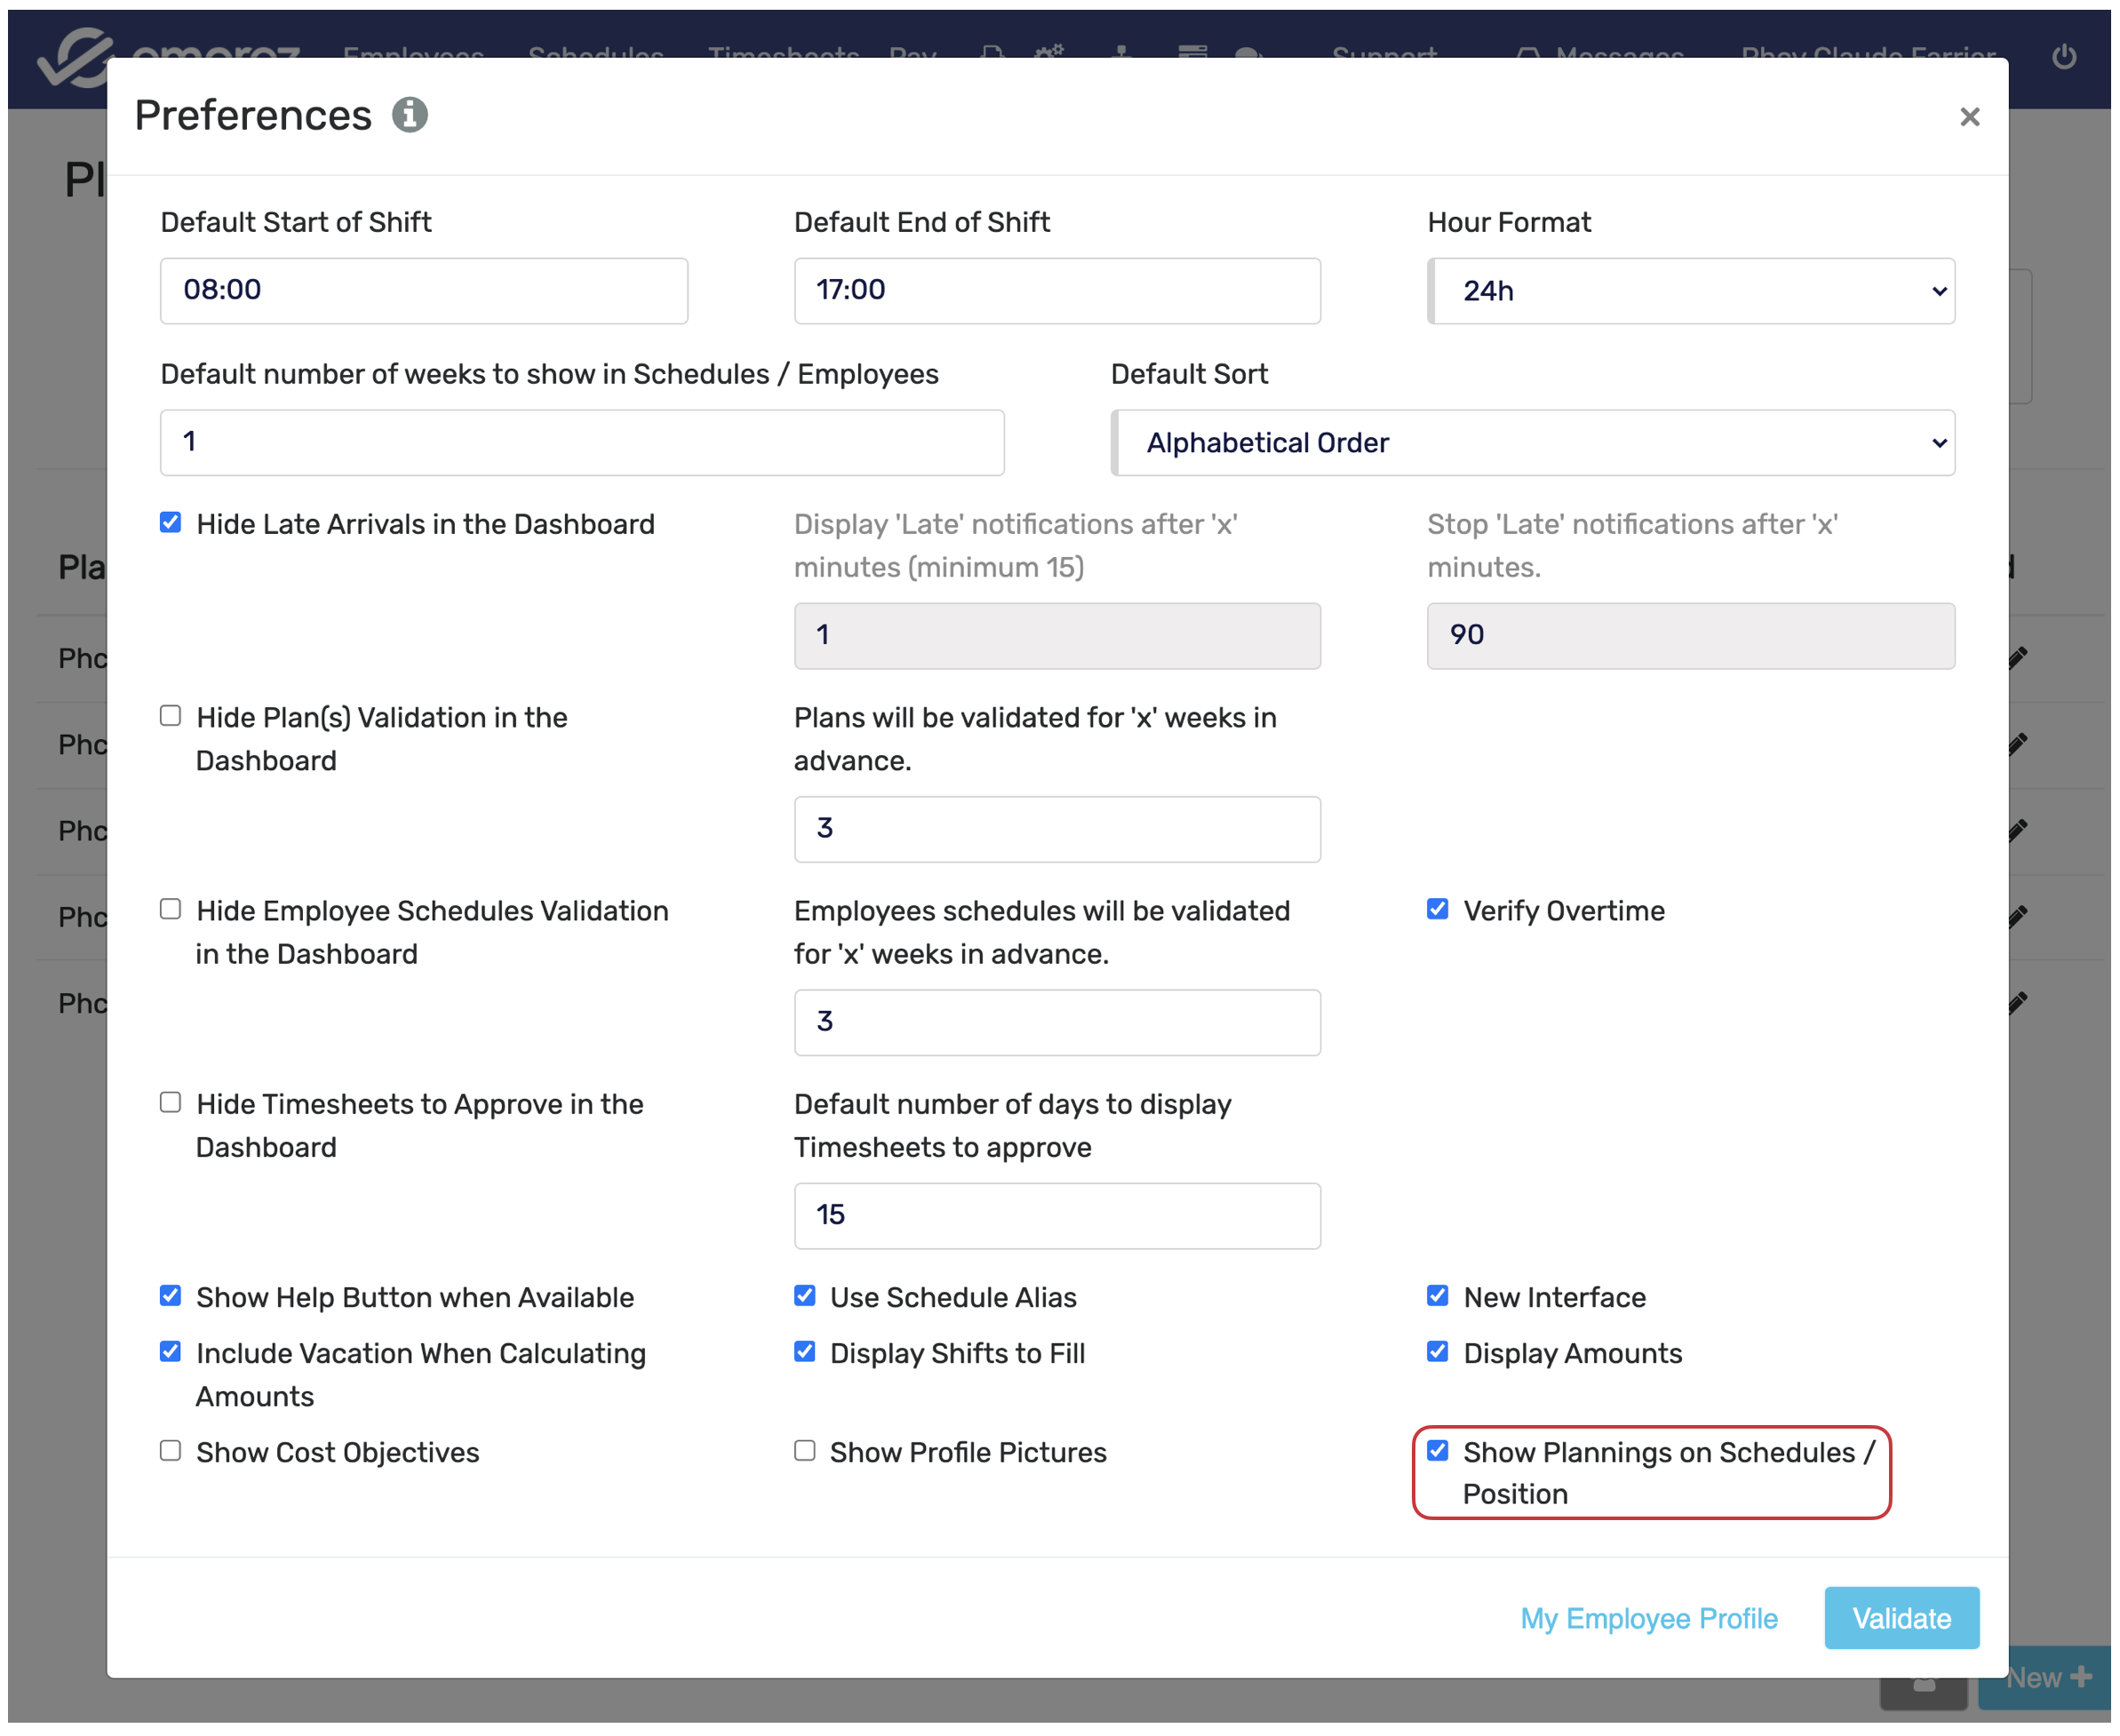Click the Default Start of Shift field
Image resolution: width=2120 pixels, height=1736 pixels.
click(424, 291)
